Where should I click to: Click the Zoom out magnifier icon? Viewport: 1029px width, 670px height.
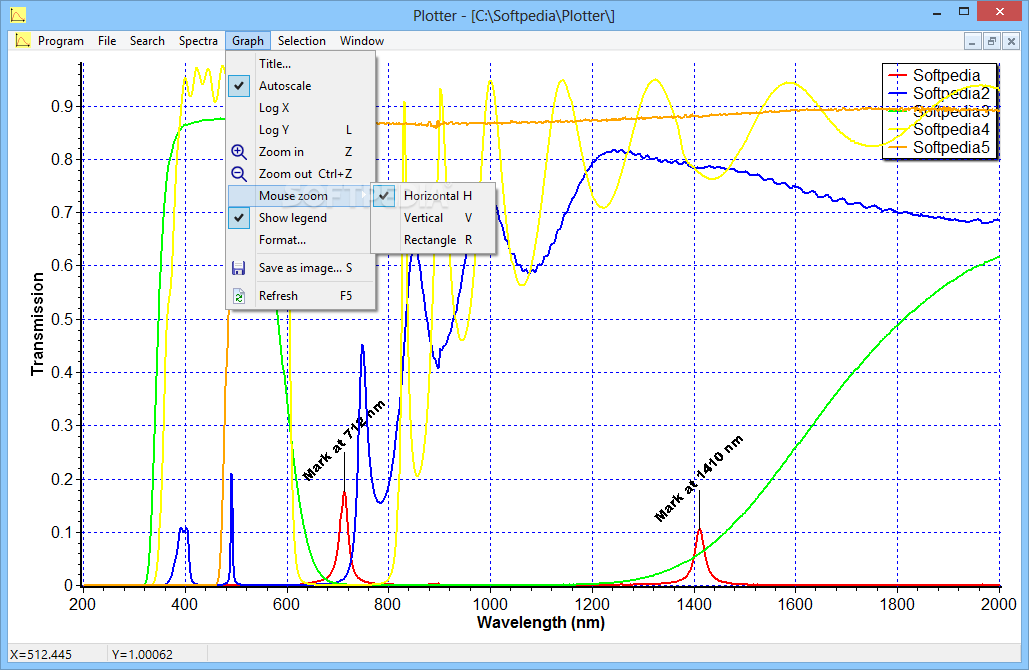click(x=239, y=174)
